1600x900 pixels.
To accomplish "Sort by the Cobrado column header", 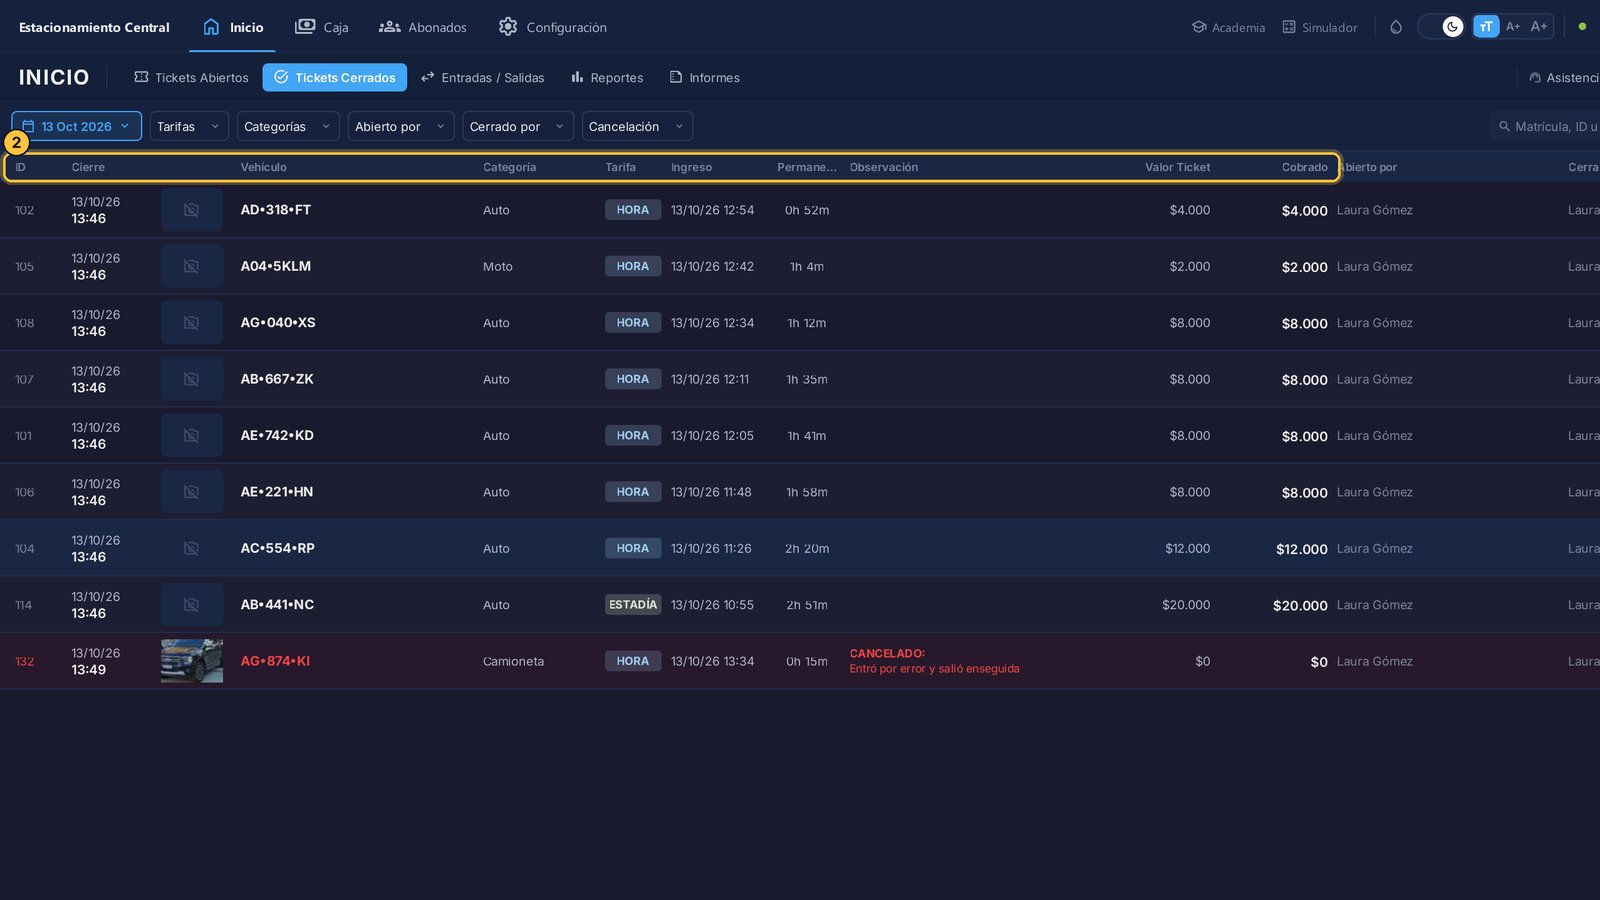I will (1304, 167).
